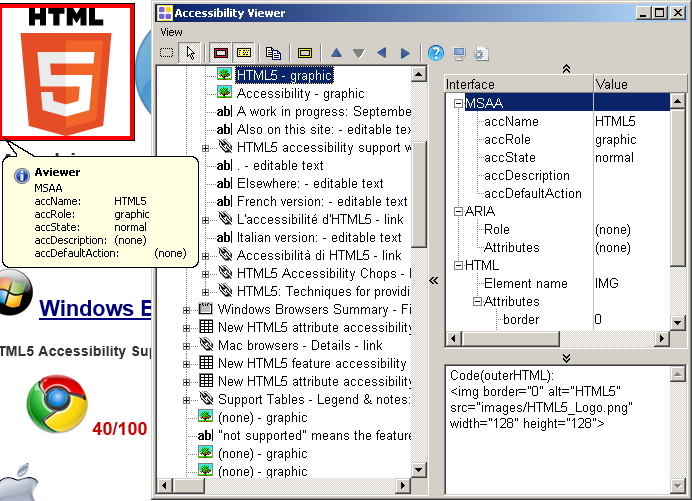Select 'French version: - editable text' item
692x501 pixels.
coord(322,202)
